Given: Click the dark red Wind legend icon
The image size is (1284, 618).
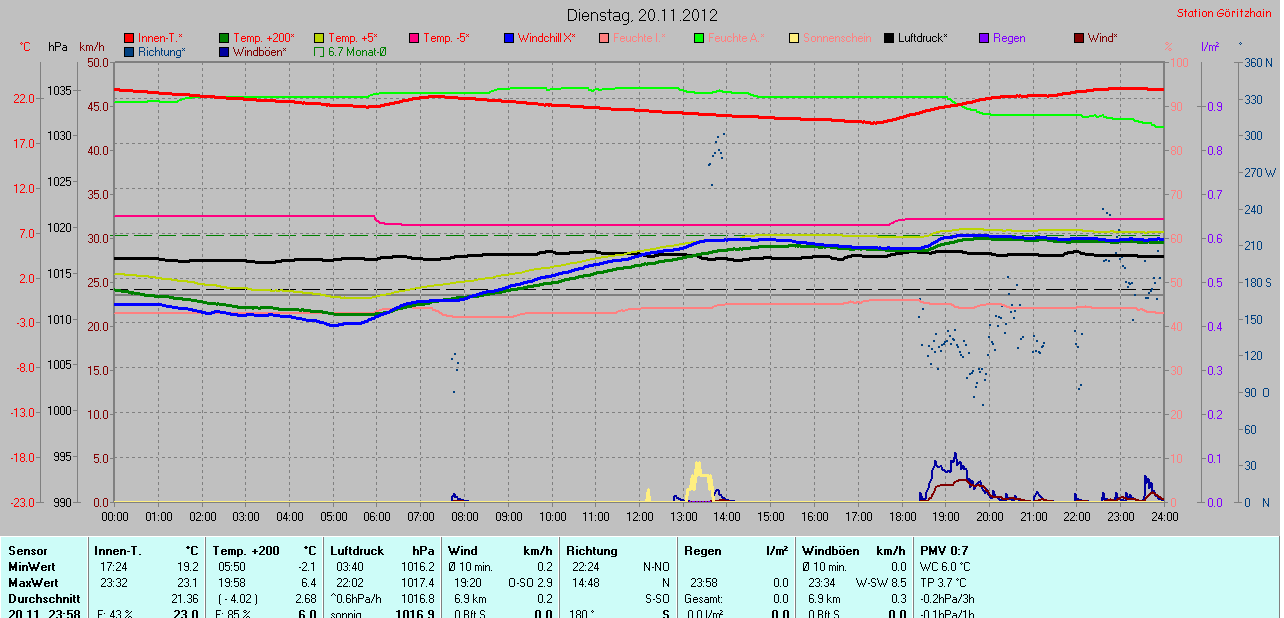Looking at the screenshot, I should click(x=1079, y=38).
